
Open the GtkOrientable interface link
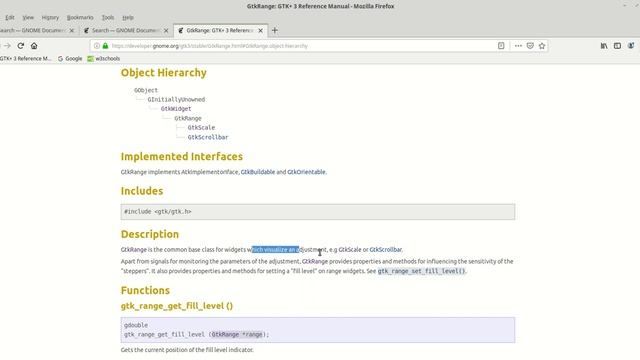point(306,172)
